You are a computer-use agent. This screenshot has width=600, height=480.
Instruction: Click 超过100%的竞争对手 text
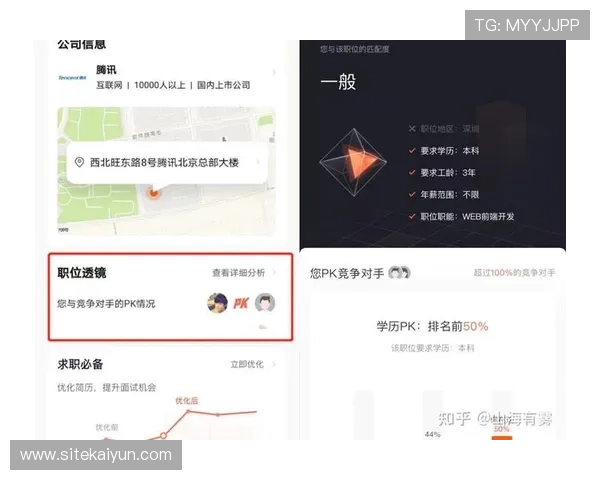514,273
